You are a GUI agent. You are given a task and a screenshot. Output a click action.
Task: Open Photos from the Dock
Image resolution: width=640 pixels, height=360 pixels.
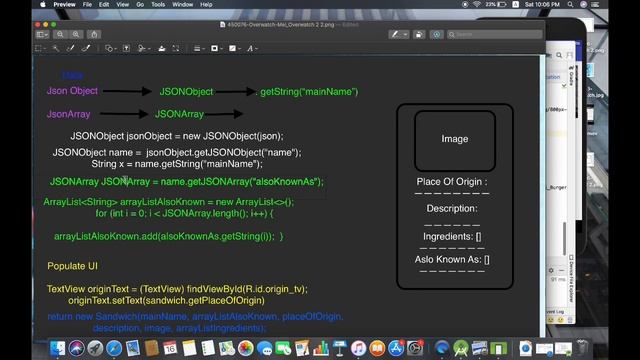(245, 348)
